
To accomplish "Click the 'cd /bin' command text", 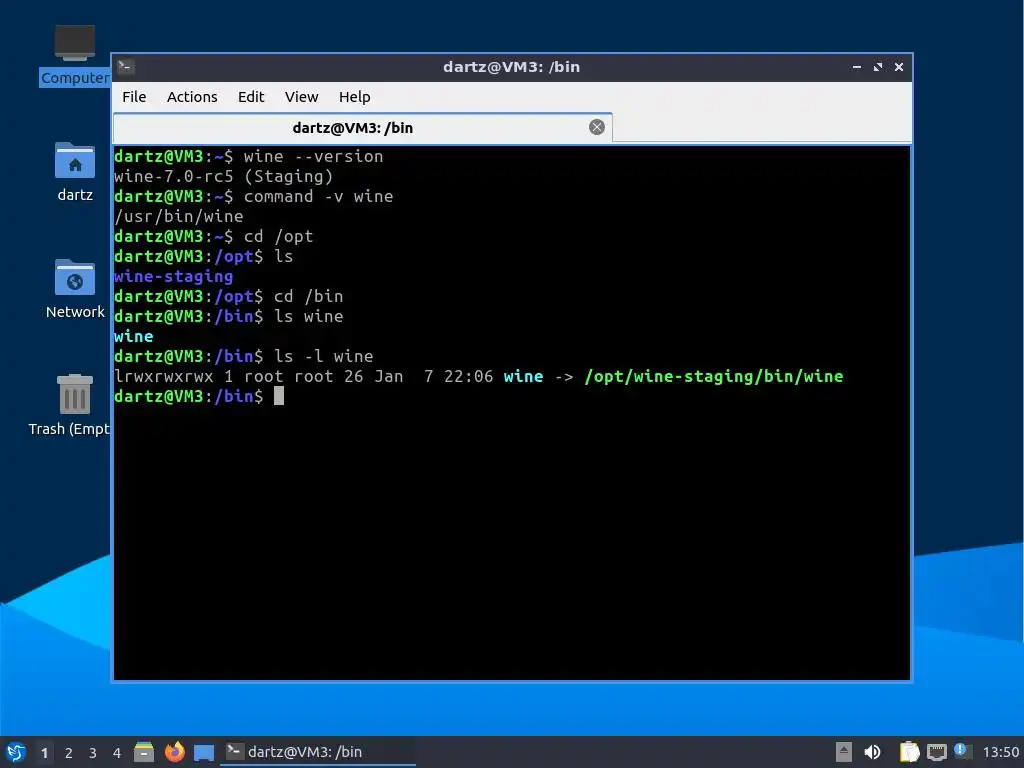I will (x=308, y=296).
